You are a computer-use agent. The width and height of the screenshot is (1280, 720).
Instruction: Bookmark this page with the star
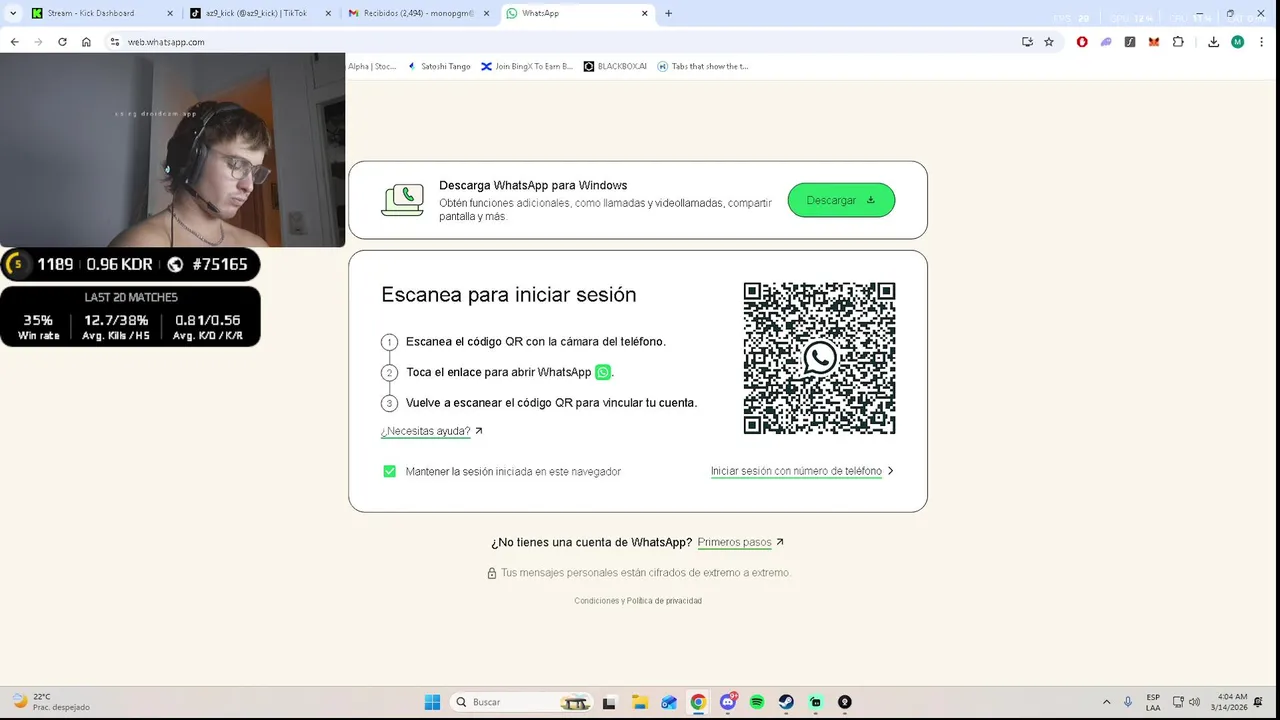1049,42
